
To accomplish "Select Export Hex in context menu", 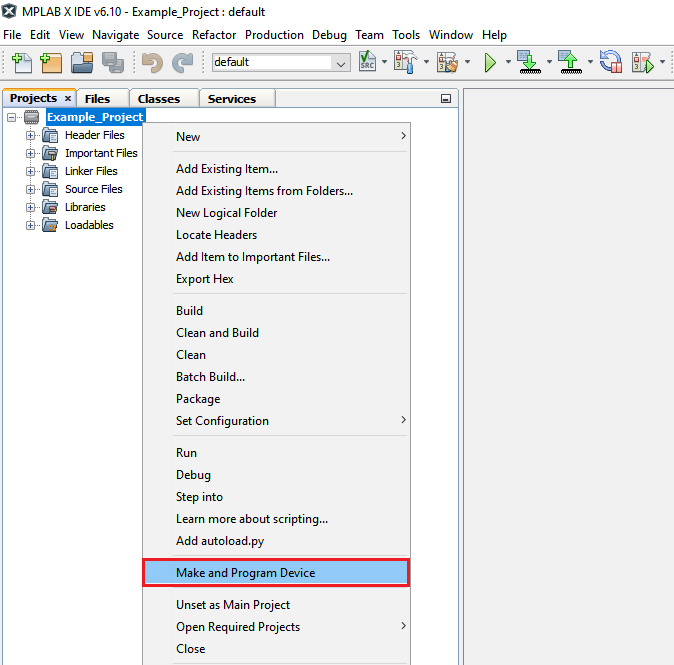I will pos(276,279).
